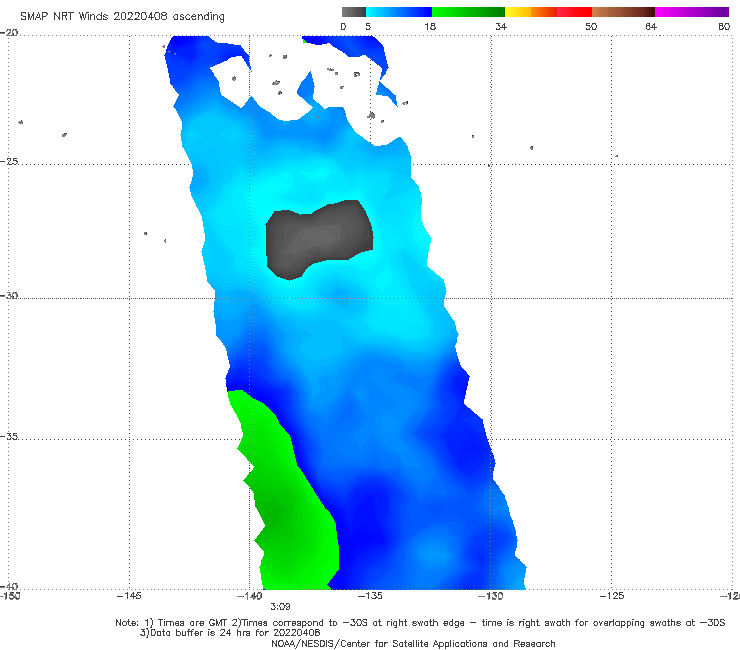This screenshot has width=740, height=650.
Task: Click the magenta 64-80 segment of the color scale
Action: pos(692,12)
